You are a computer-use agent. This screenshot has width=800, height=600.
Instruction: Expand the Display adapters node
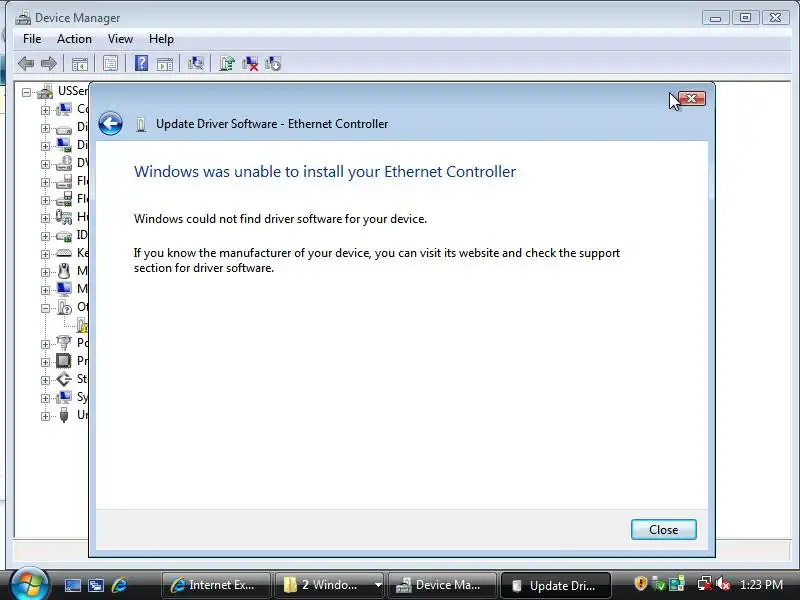pos(45,146)
